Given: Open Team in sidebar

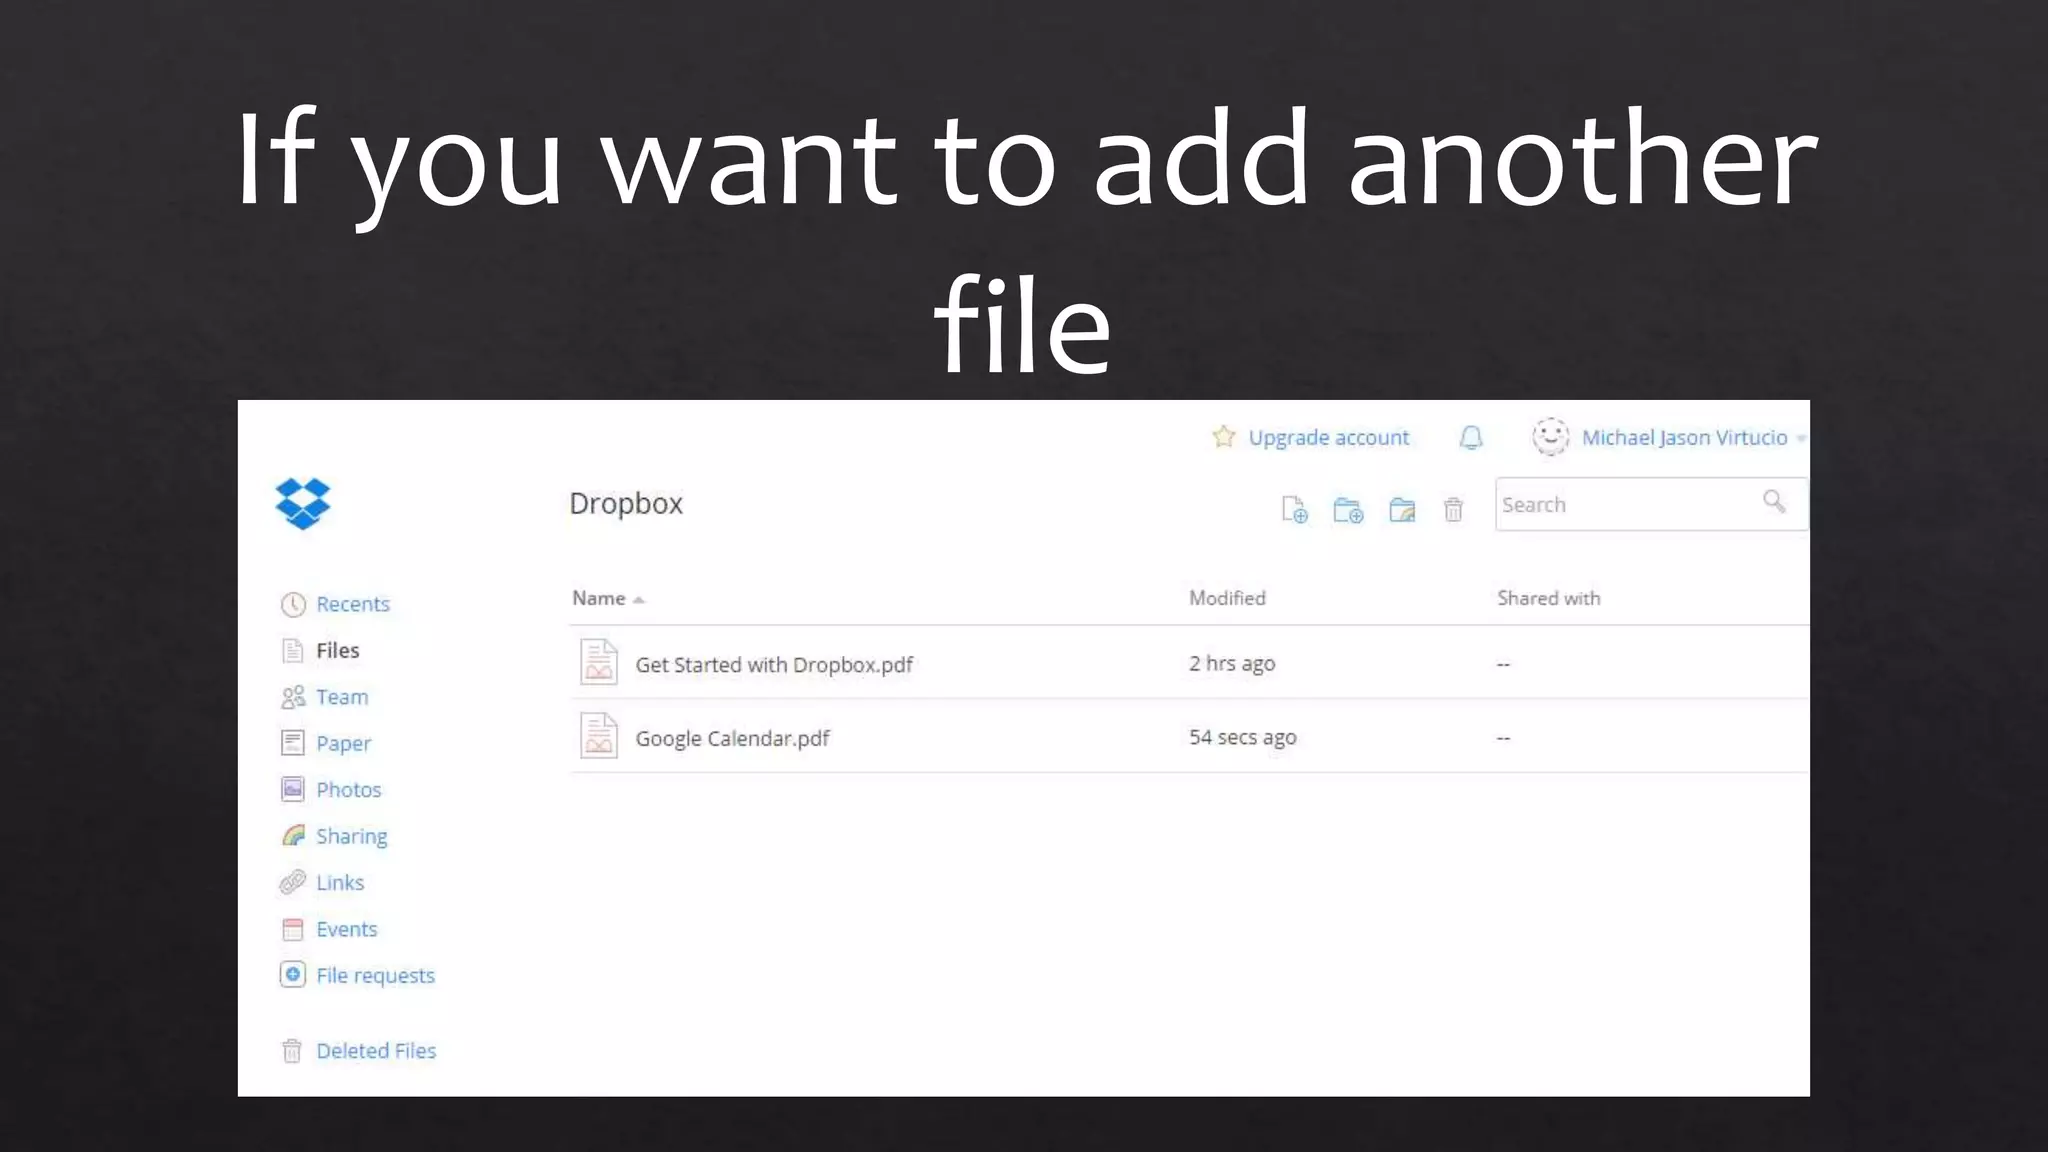Looking at the screenshot, I should pos(342,697).
